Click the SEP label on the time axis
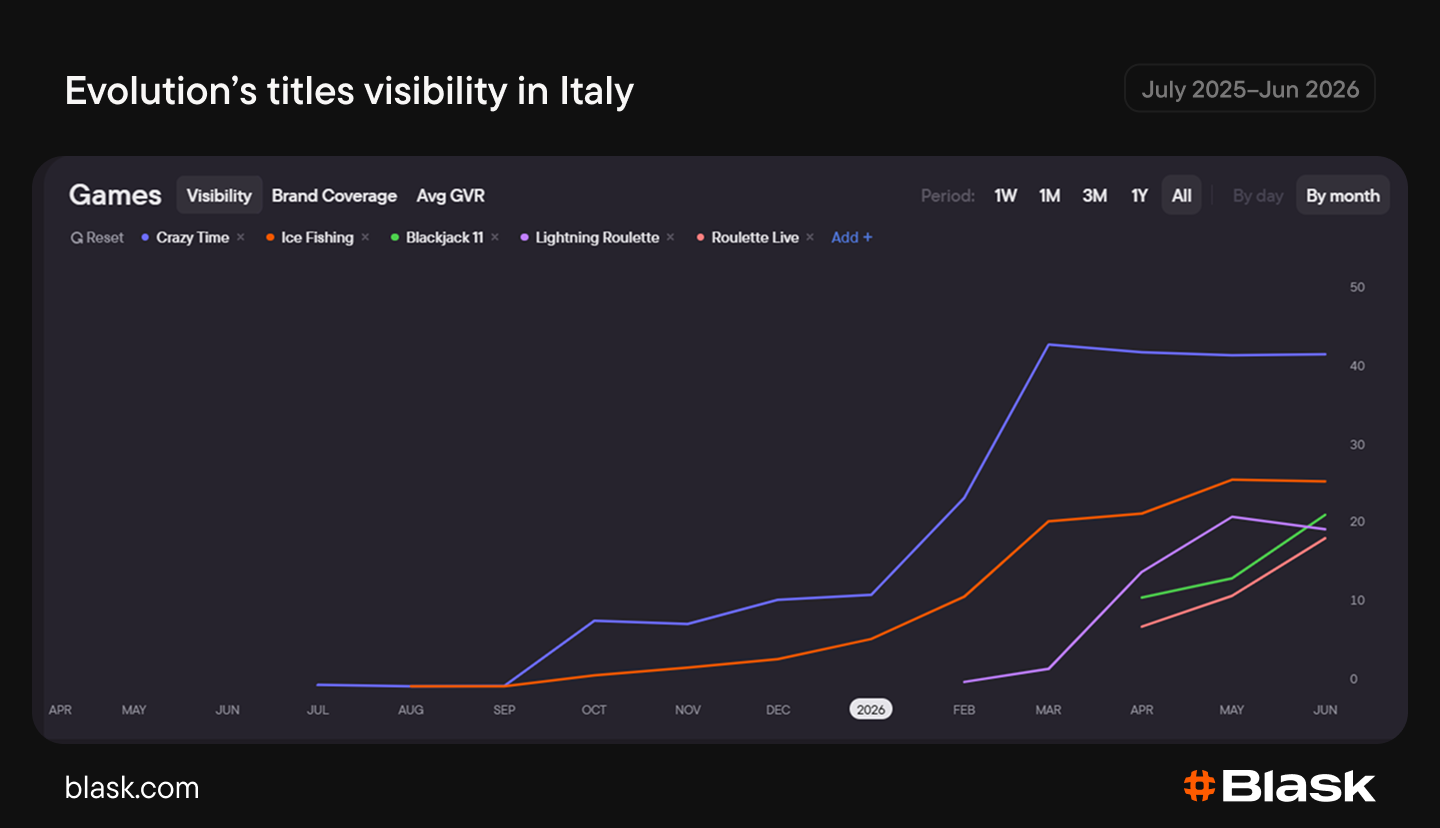The height and width of the screenshot is (828, 1440). tap(504, 710)
